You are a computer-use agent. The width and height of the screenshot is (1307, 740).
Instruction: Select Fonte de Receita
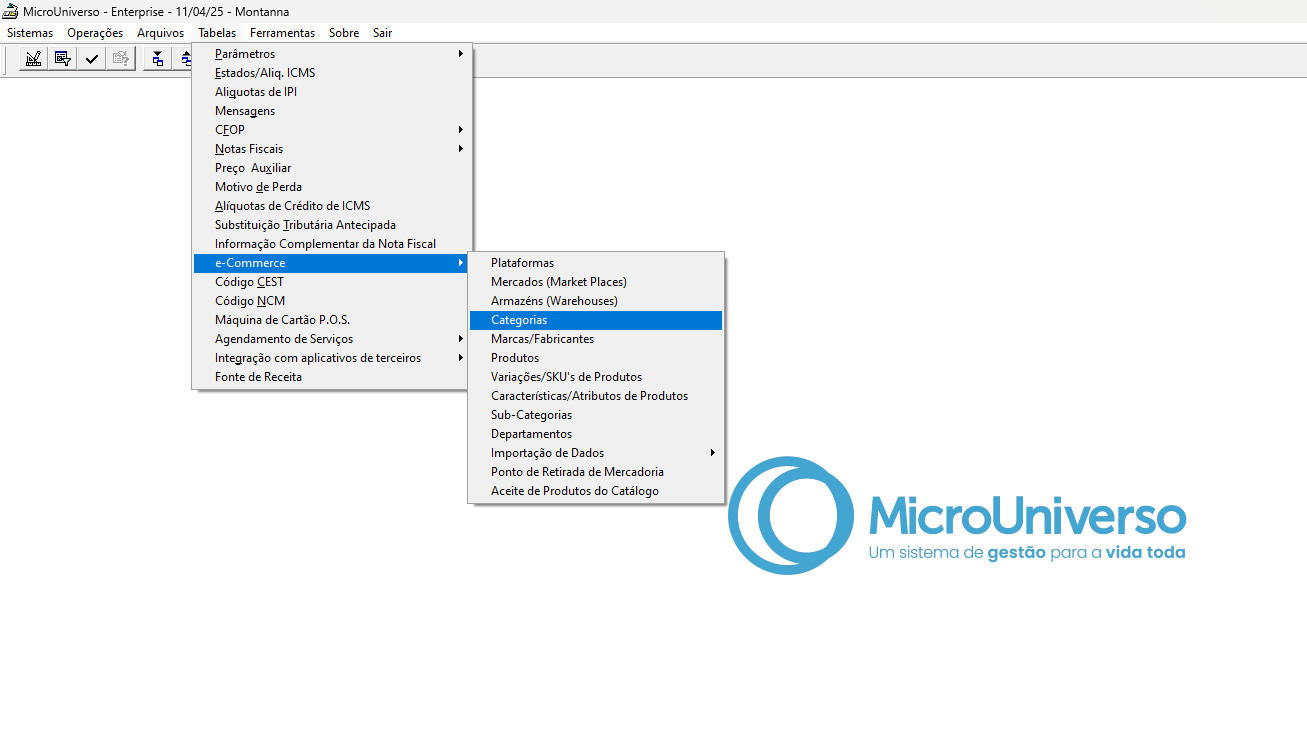click(331, 377)
